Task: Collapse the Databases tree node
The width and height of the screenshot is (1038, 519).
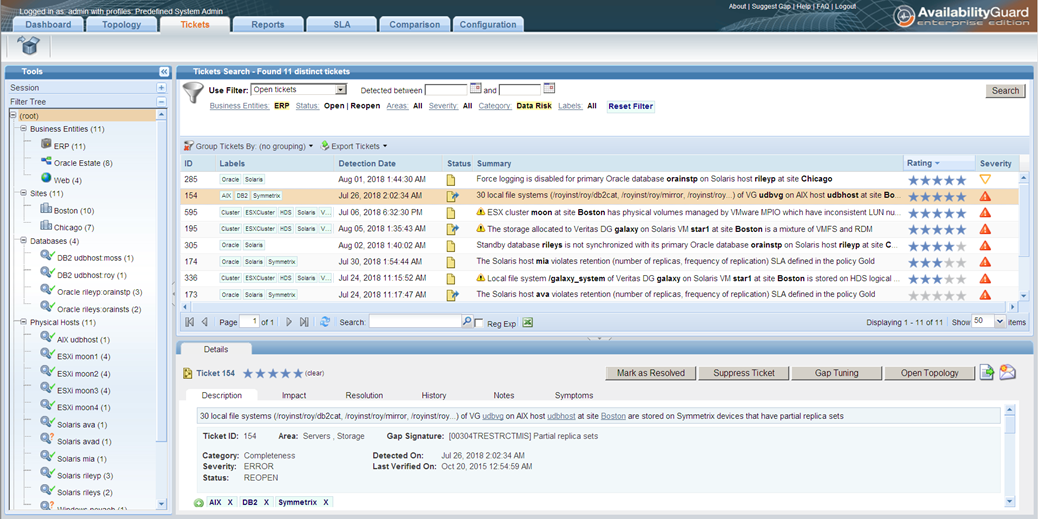Action: pyautogui.click(x=24, y=241)
